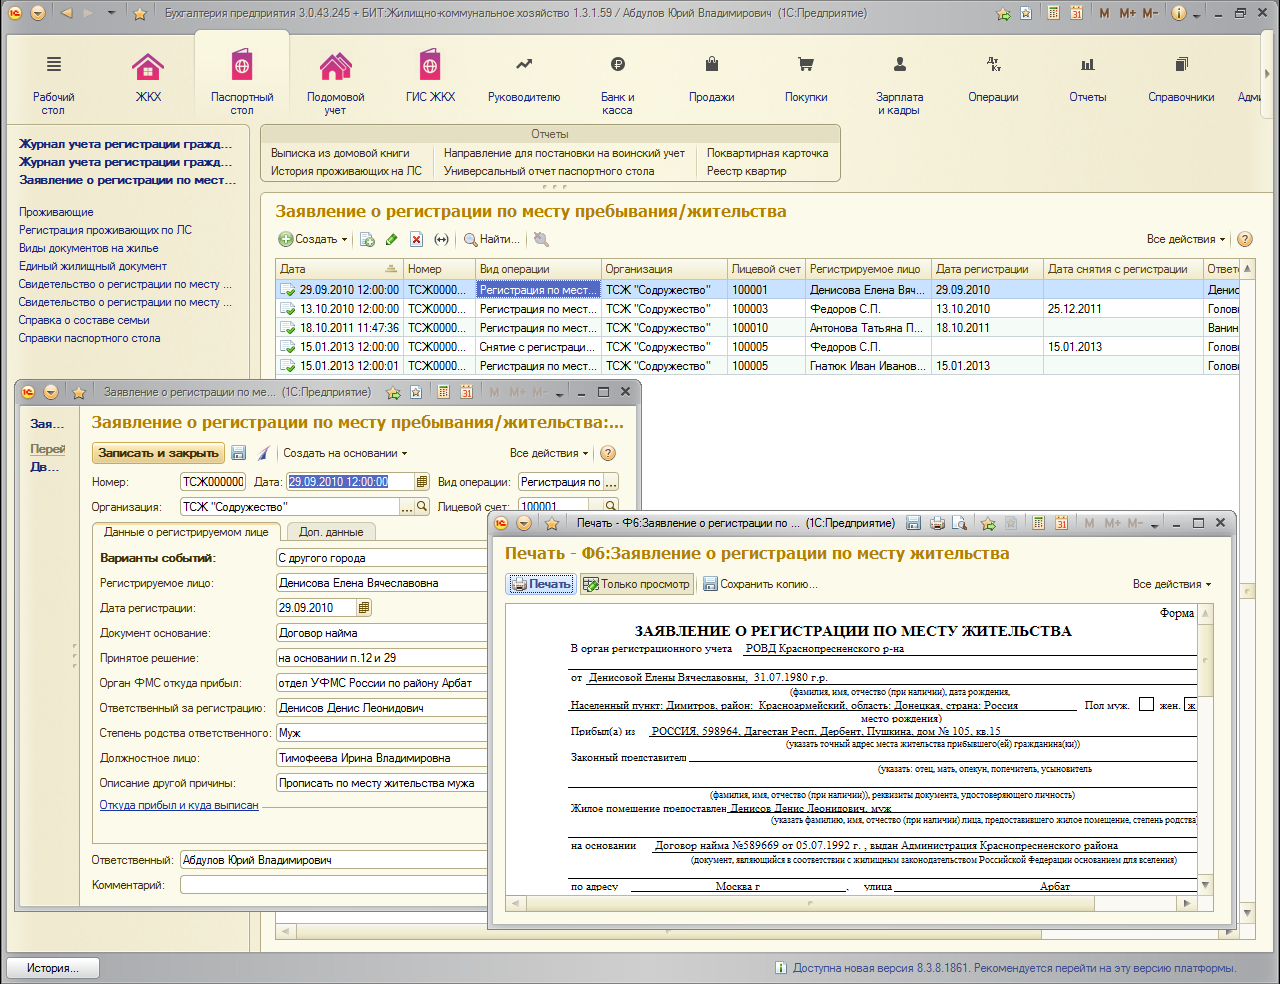Click the printer icon in the print window title bar
1280x984 pixels.
[937, 523]
